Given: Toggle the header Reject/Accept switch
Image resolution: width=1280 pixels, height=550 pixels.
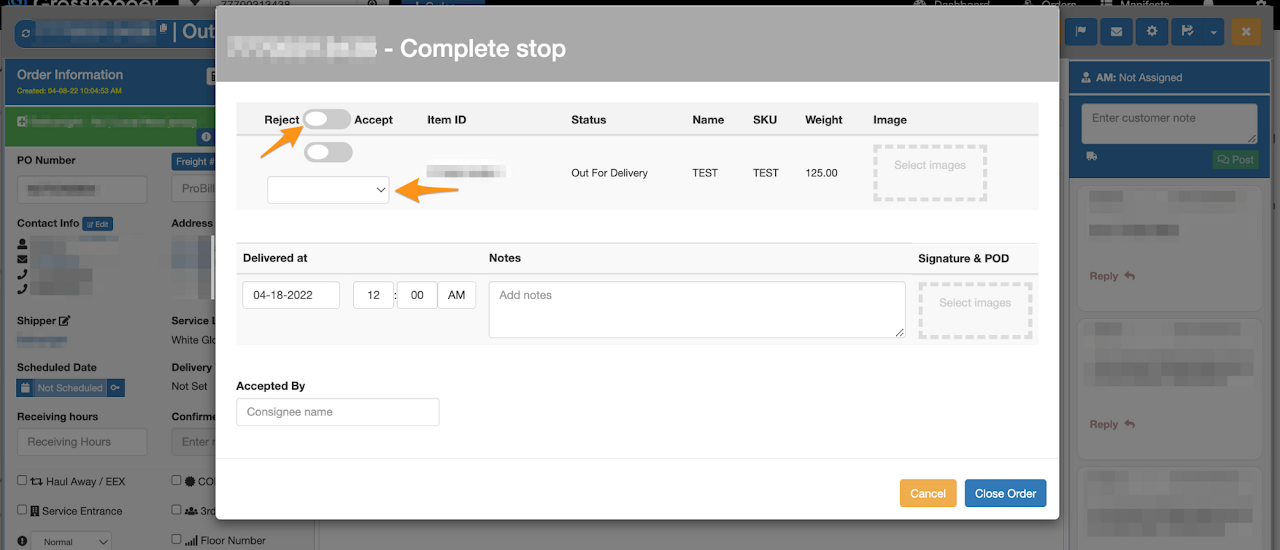Looking at the screenshot, I should tap(327, 119).
